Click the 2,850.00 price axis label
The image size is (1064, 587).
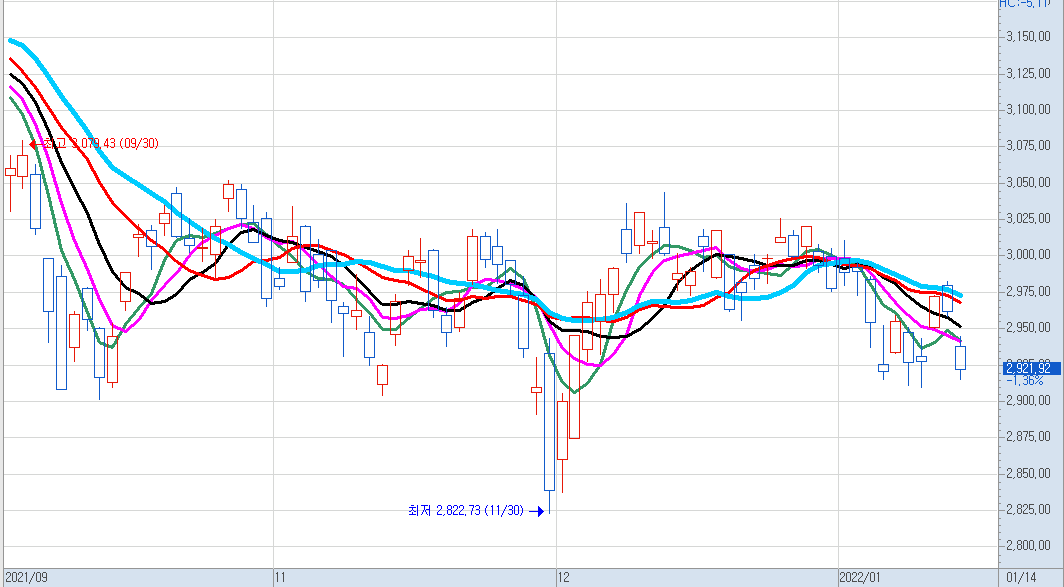1028,473
